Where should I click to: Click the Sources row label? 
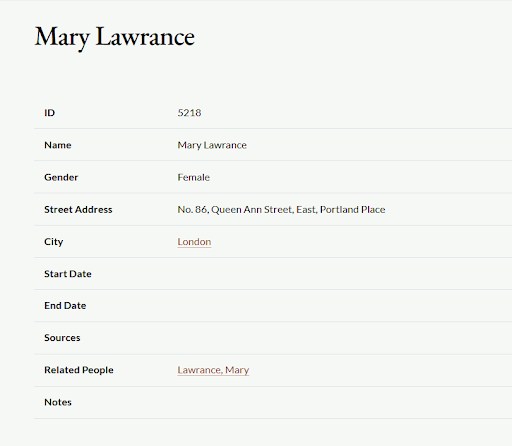coord(62,338)
